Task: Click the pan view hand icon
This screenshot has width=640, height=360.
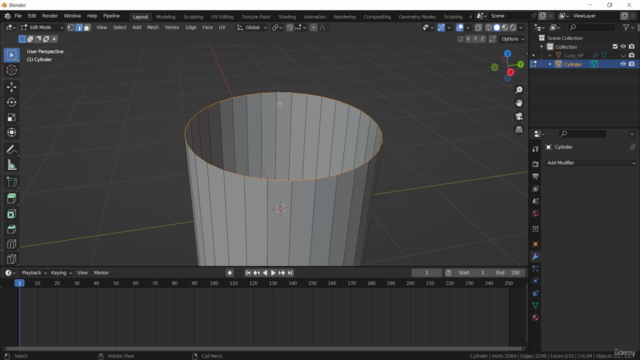Action: click(x=519, y=103)
